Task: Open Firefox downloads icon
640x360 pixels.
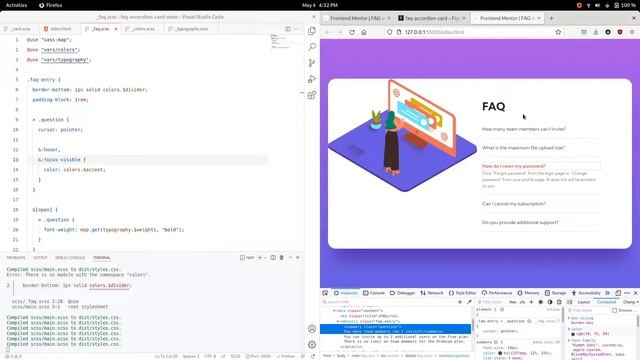Action: pyautogui.click(x=596, y=32)
